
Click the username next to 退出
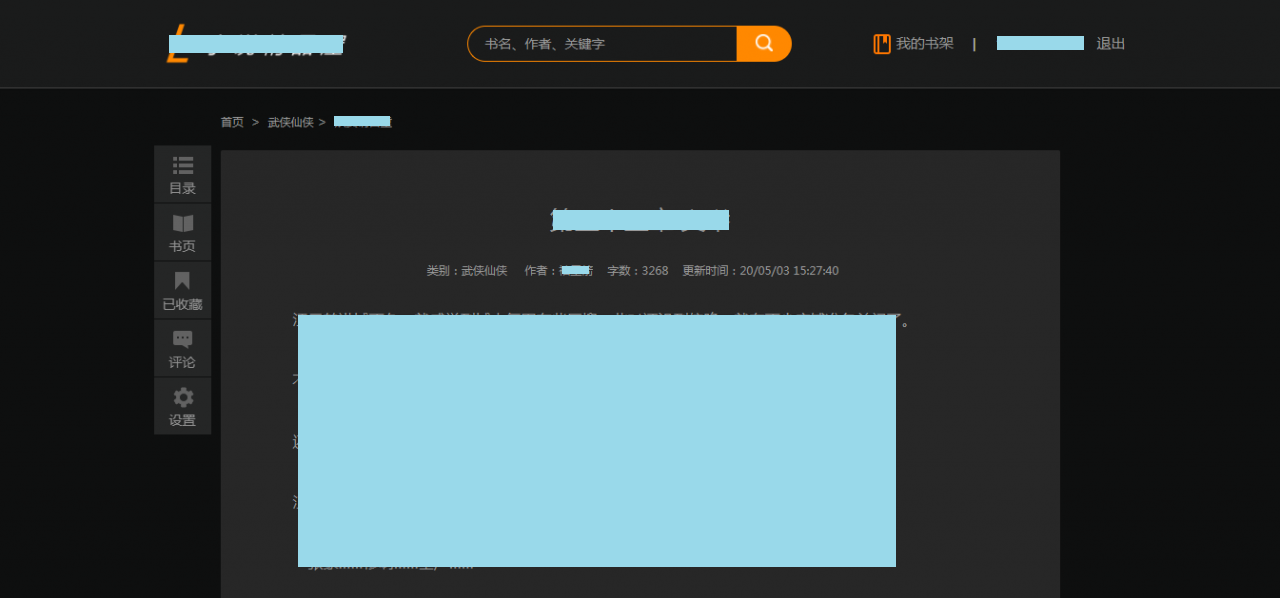(1040, 43)
